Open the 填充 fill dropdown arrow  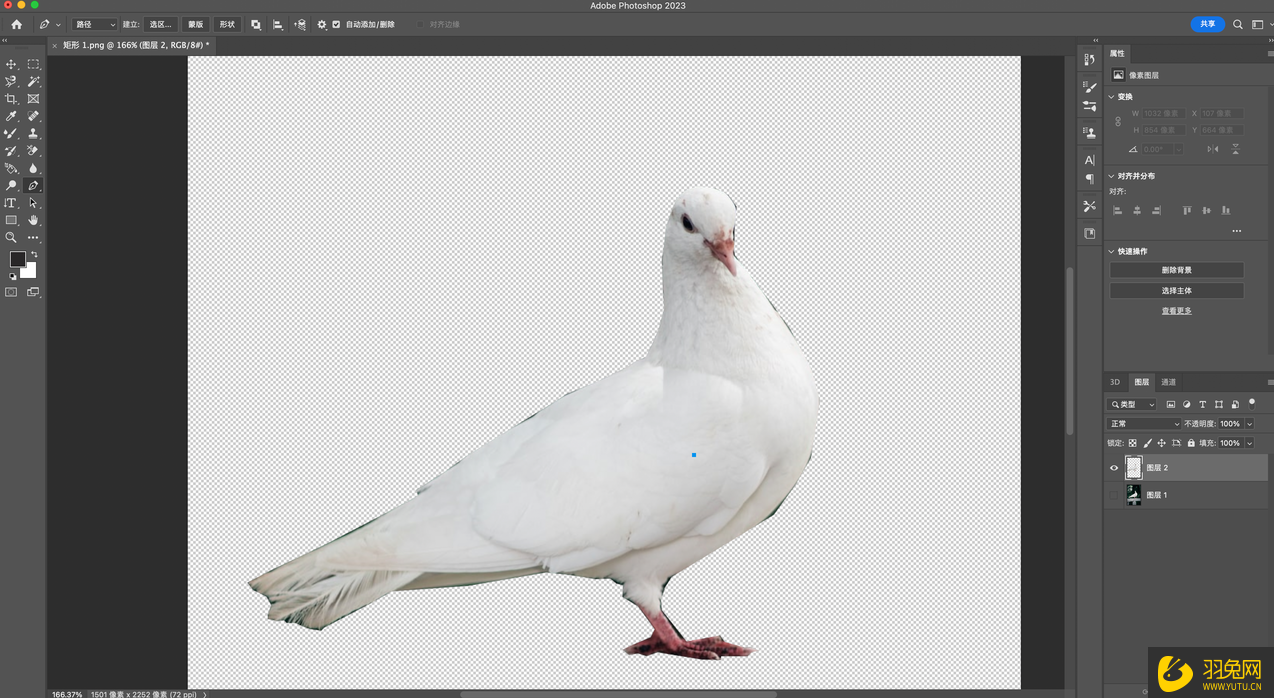[1249, 443]
